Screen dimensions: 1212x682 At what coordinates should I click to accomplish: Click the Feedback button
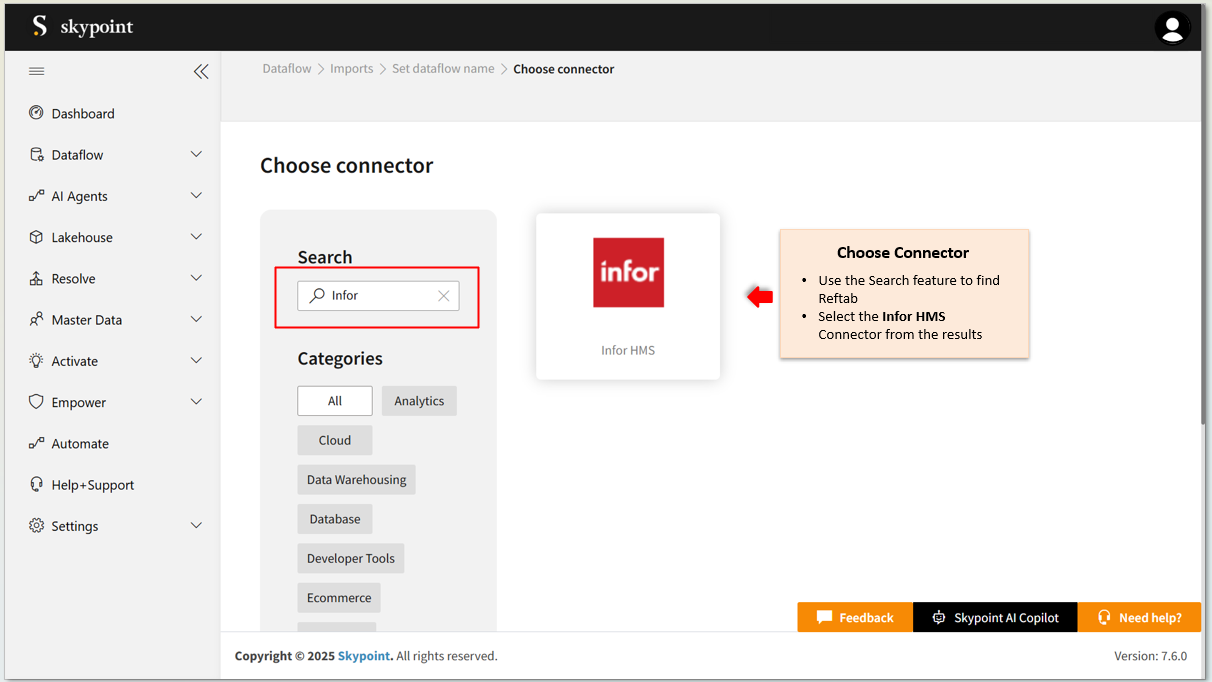click(x=855, y=618)
